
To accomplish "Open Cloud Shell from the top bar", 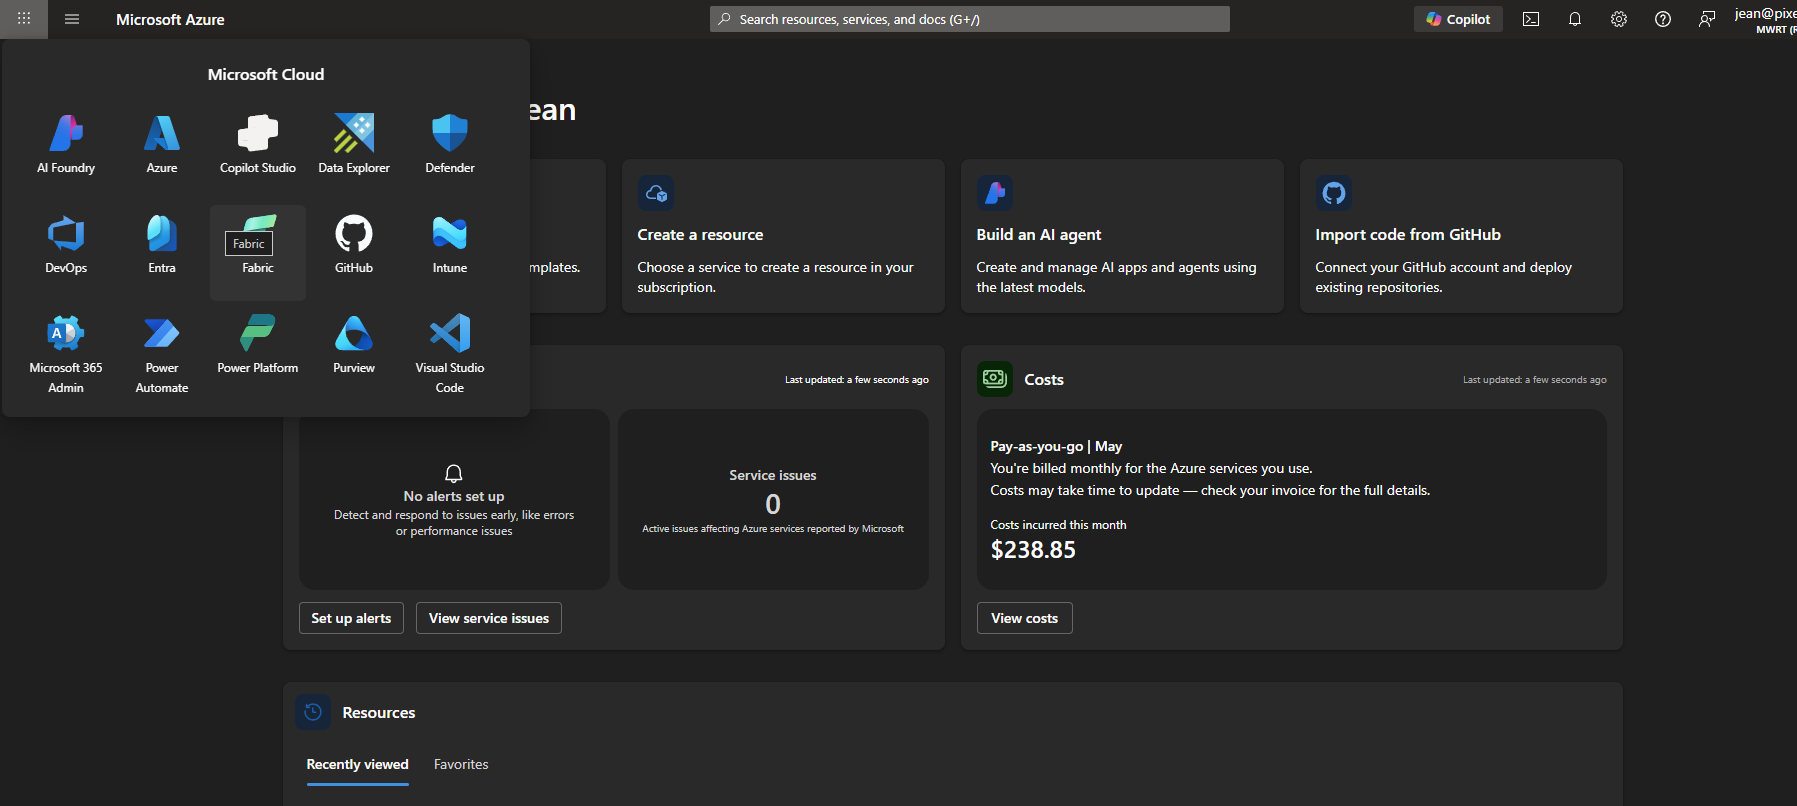I will (x=1531, y=19).
